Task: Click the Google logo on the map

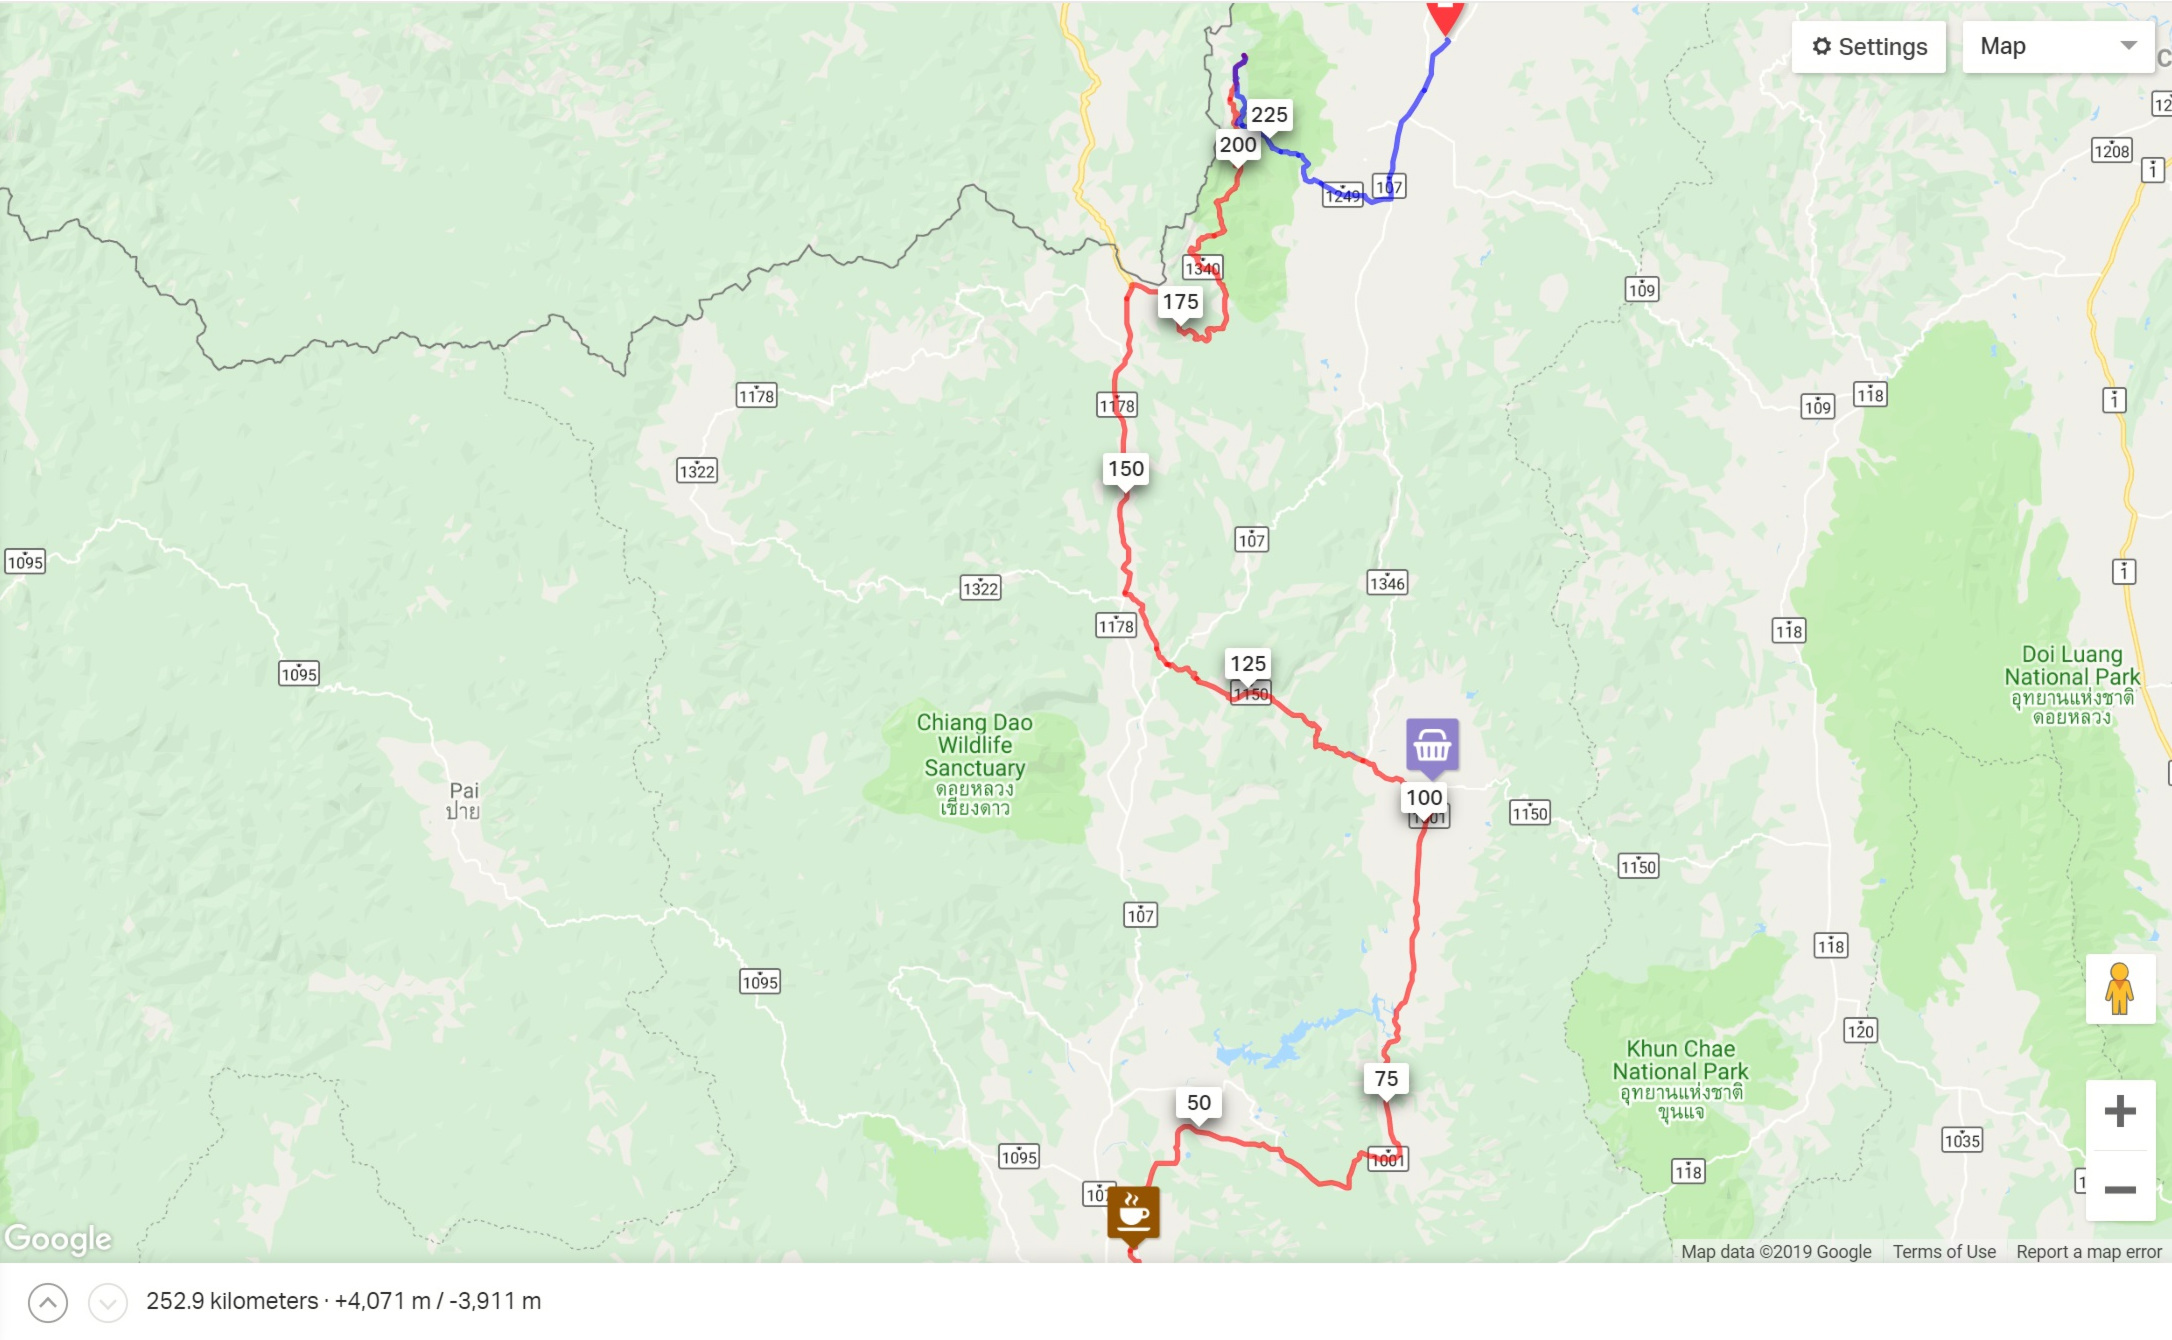Action: 58,1239
